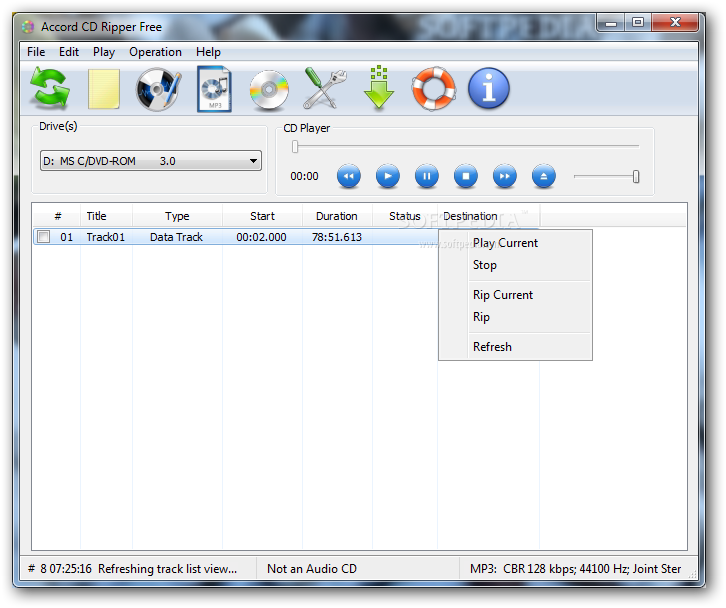
Task: Click the MP3 CBR 128 kbps status entry
Action: [576, 569]
